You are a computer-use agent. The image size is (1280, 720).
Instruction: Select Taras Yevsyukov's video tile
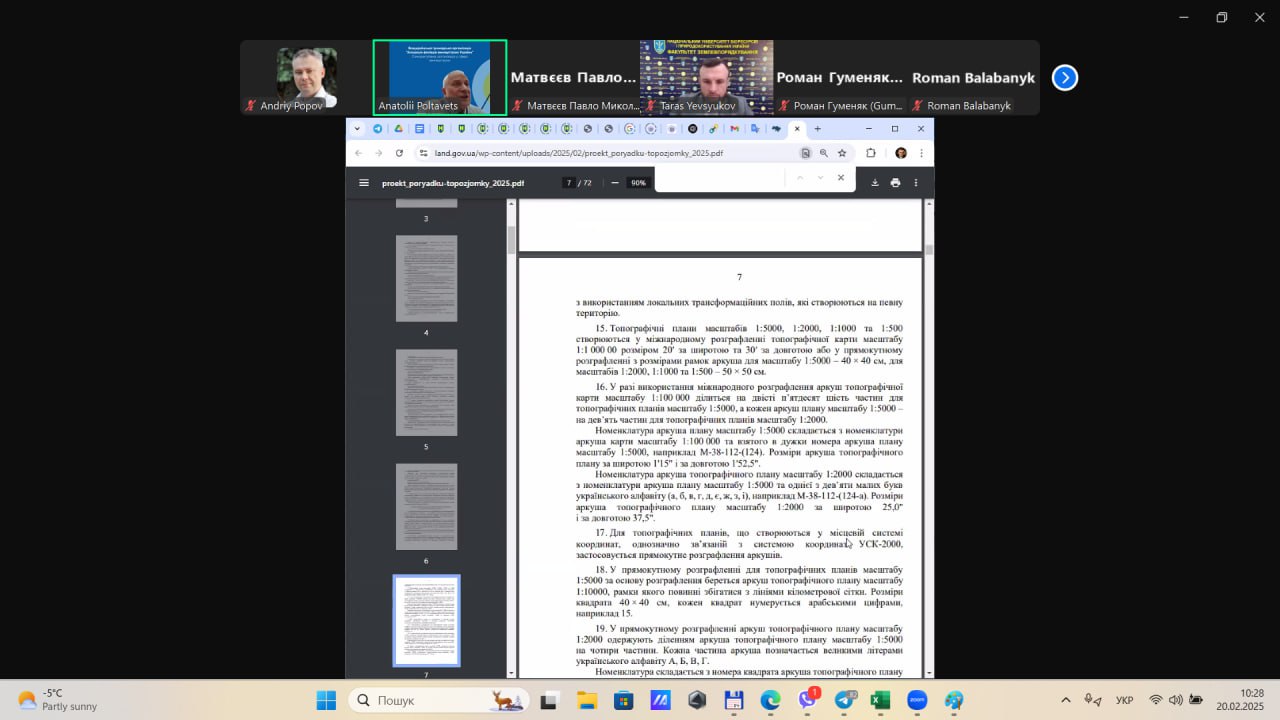[707, 78]
